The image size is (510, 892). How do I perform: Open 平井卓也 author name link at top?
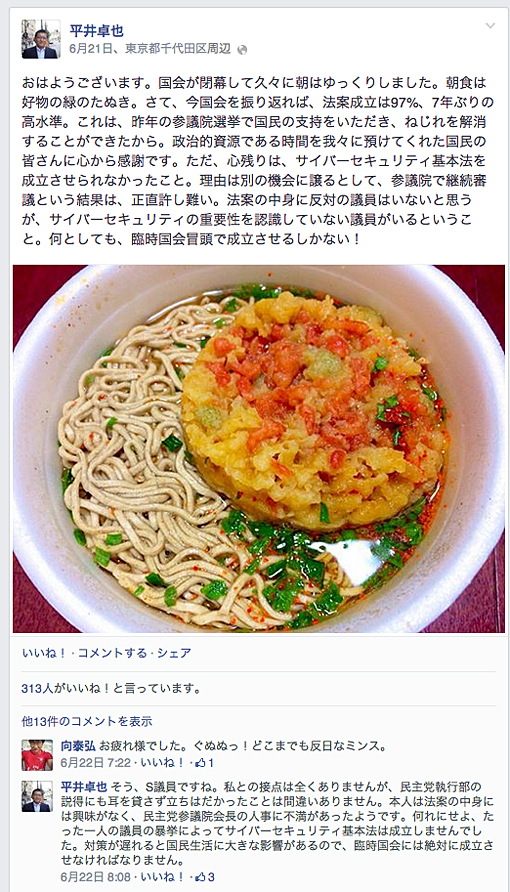(96, 31)
